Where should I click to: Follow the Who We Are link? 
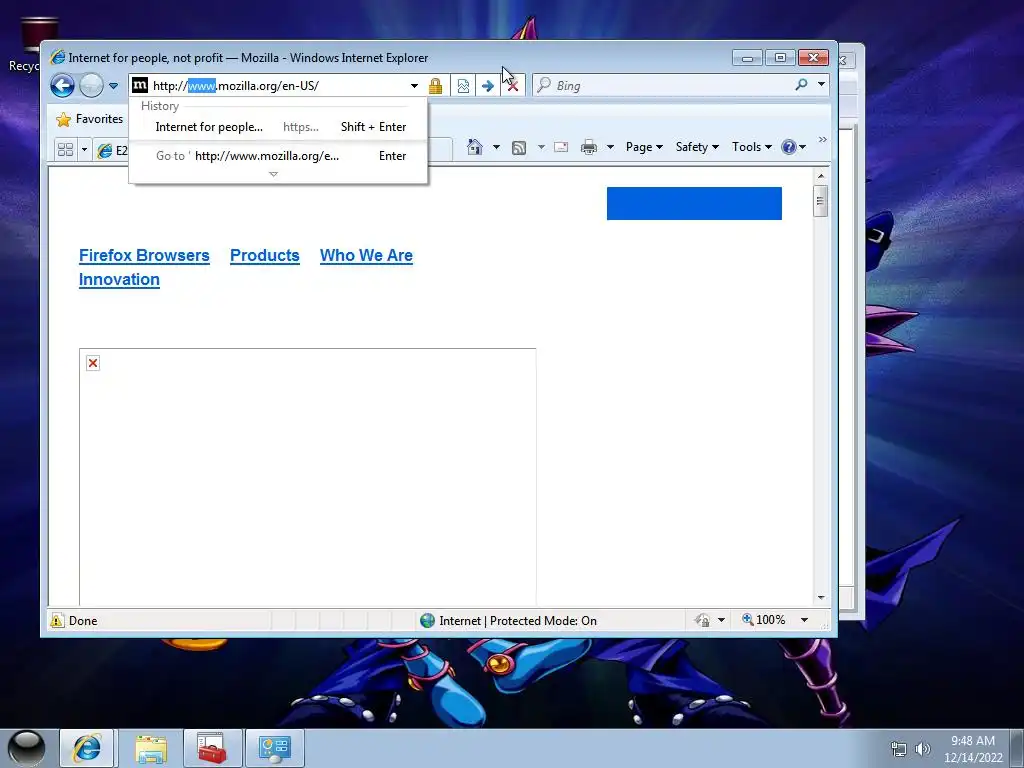pyautogui.click(x=366, y=255)
